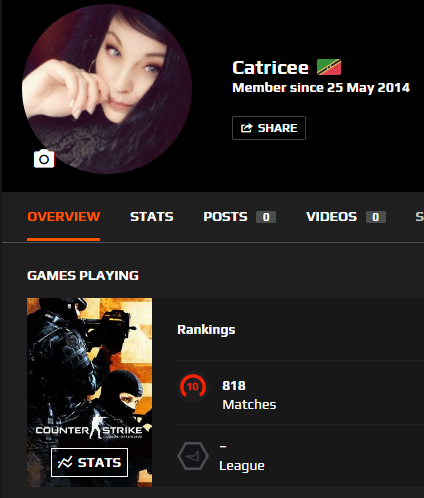Click the country flag next to Catricee
This screenshot has height=498, width=424.
(329, 67)
